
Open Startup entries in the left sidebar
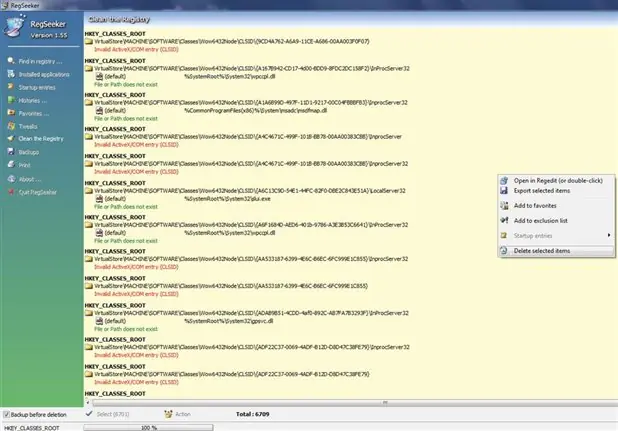37,87
